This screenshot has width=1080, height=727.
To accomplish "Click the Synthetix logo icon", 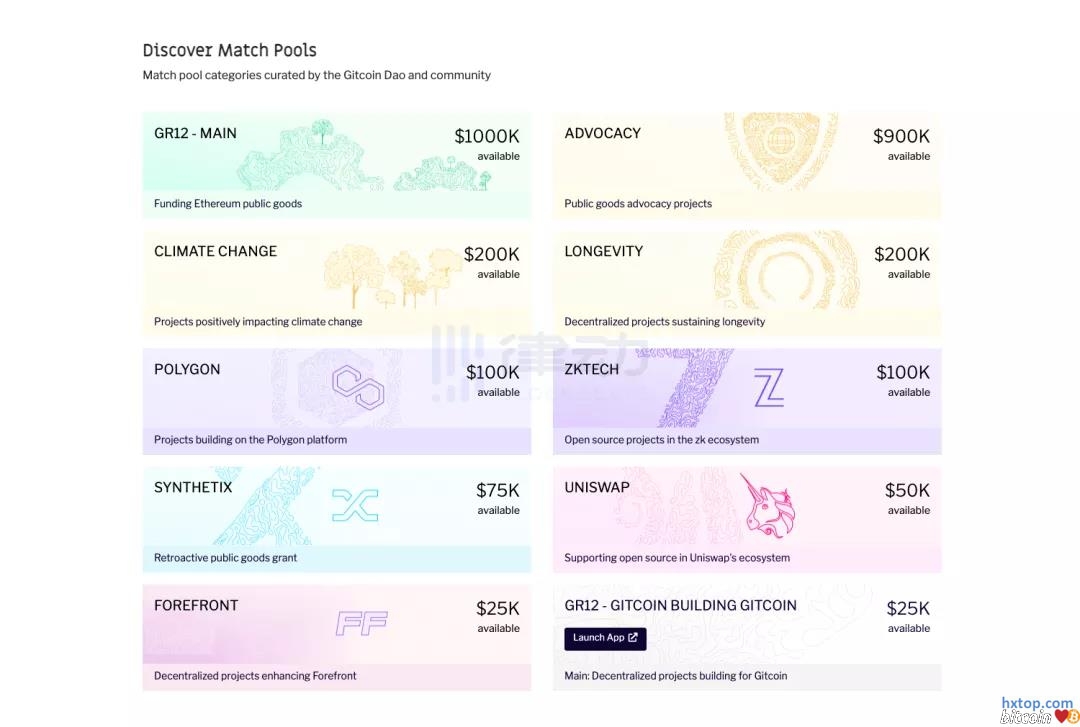I will [355, 505].
